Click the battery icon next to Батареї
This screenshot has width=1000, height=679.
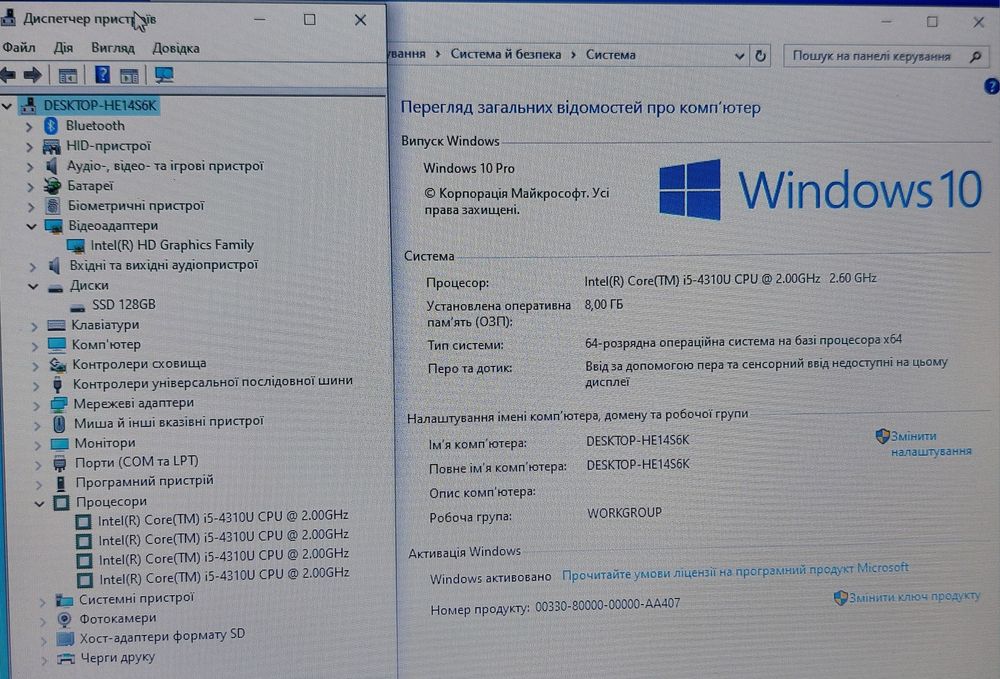coord(52,186)
